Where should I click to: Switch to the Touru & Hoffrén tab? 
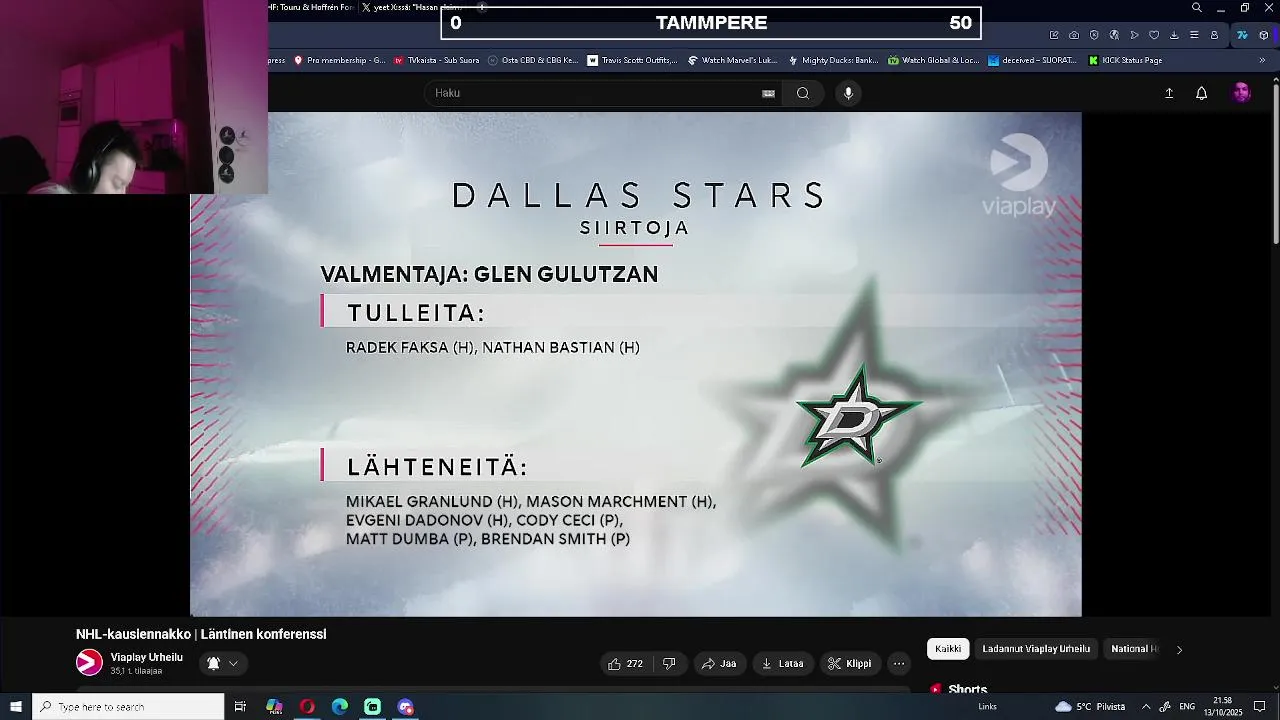click(312, 8)
